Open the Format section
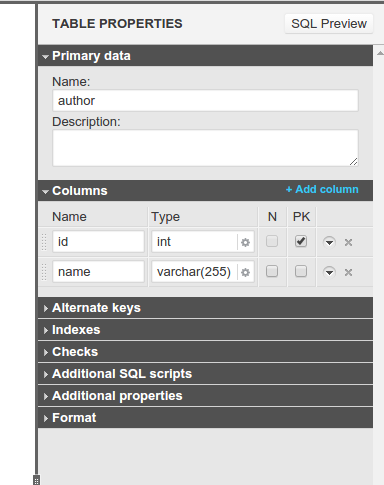 click(205, 418)
